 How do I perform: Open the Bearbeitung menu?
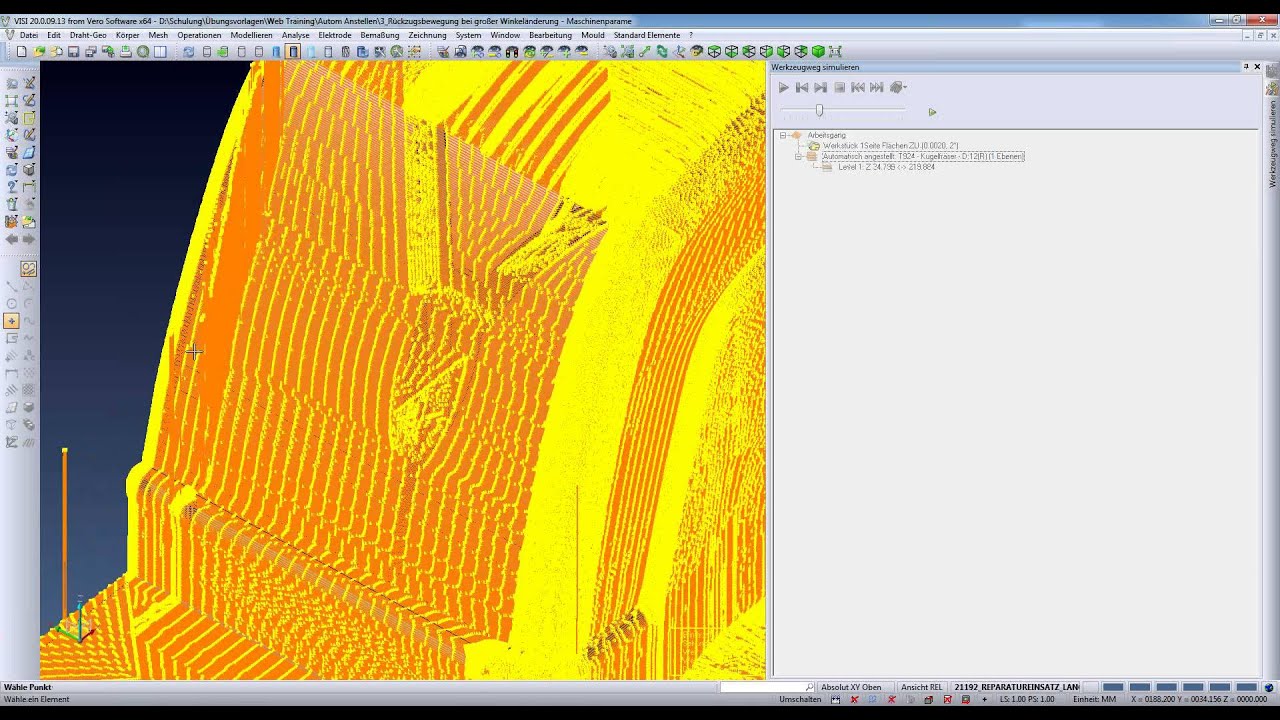coord(550,35)
